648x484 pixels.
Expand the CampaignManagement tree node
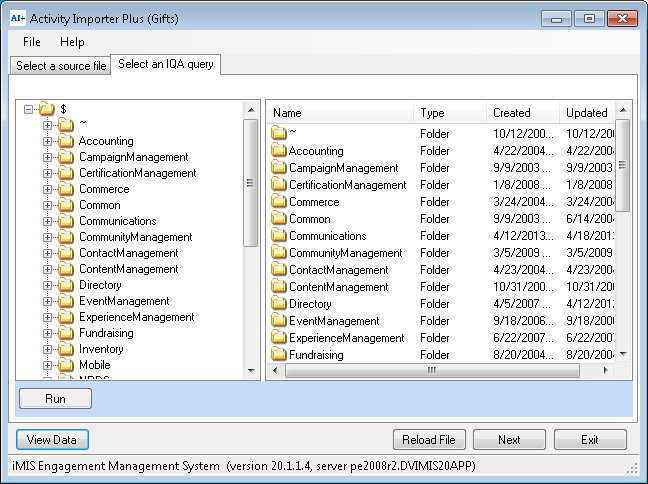pos(47,157)
